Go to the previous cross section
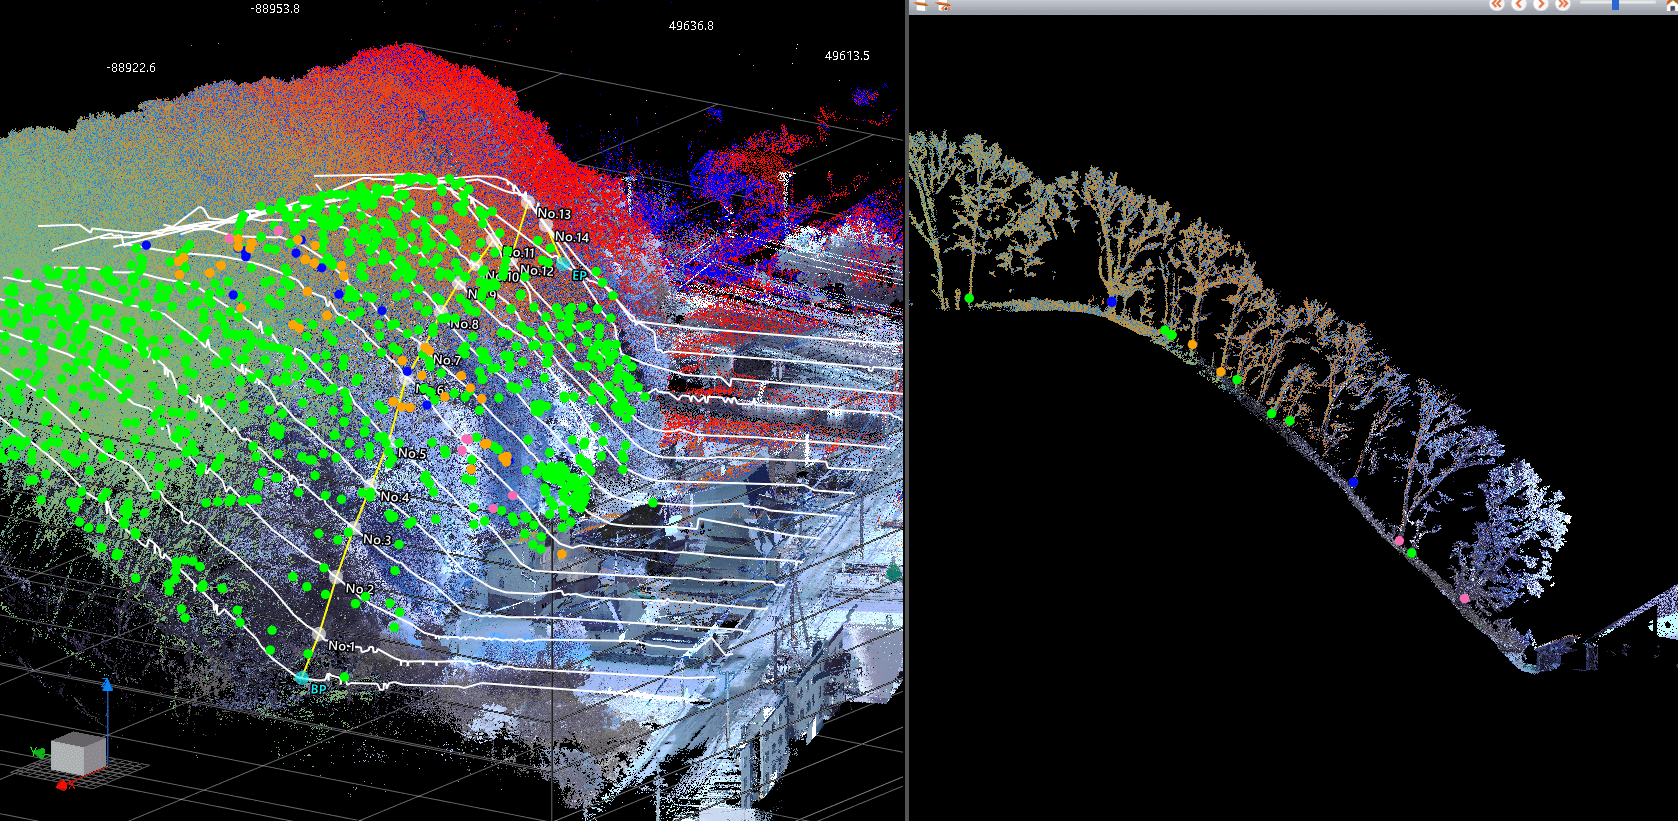The width and height of the screenshot is (1678, 821). click(x=1519, y=5)
